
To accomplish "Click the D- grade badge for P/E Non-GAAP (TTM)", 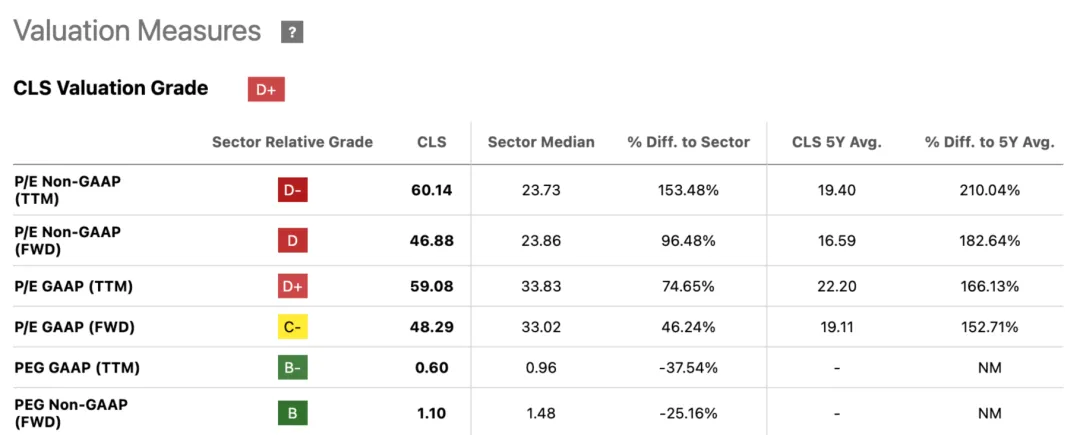I will click(x=293, y=190).
